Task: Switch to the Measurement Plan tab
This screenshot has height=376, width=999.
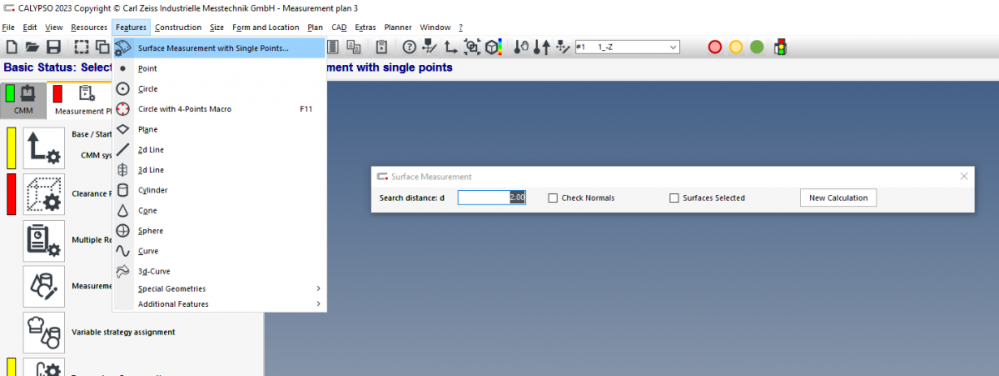Action: tap(80, 101)
